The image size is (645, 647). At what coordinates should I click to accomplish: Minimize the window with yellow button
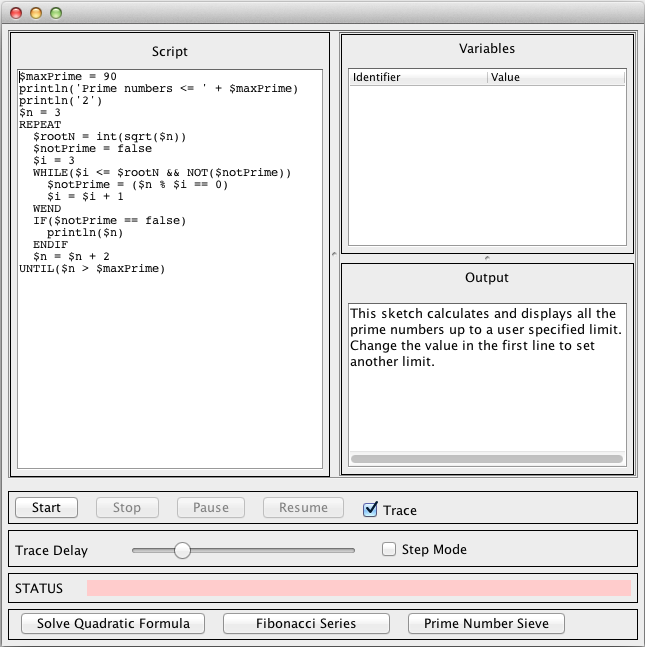coord(36,13)
